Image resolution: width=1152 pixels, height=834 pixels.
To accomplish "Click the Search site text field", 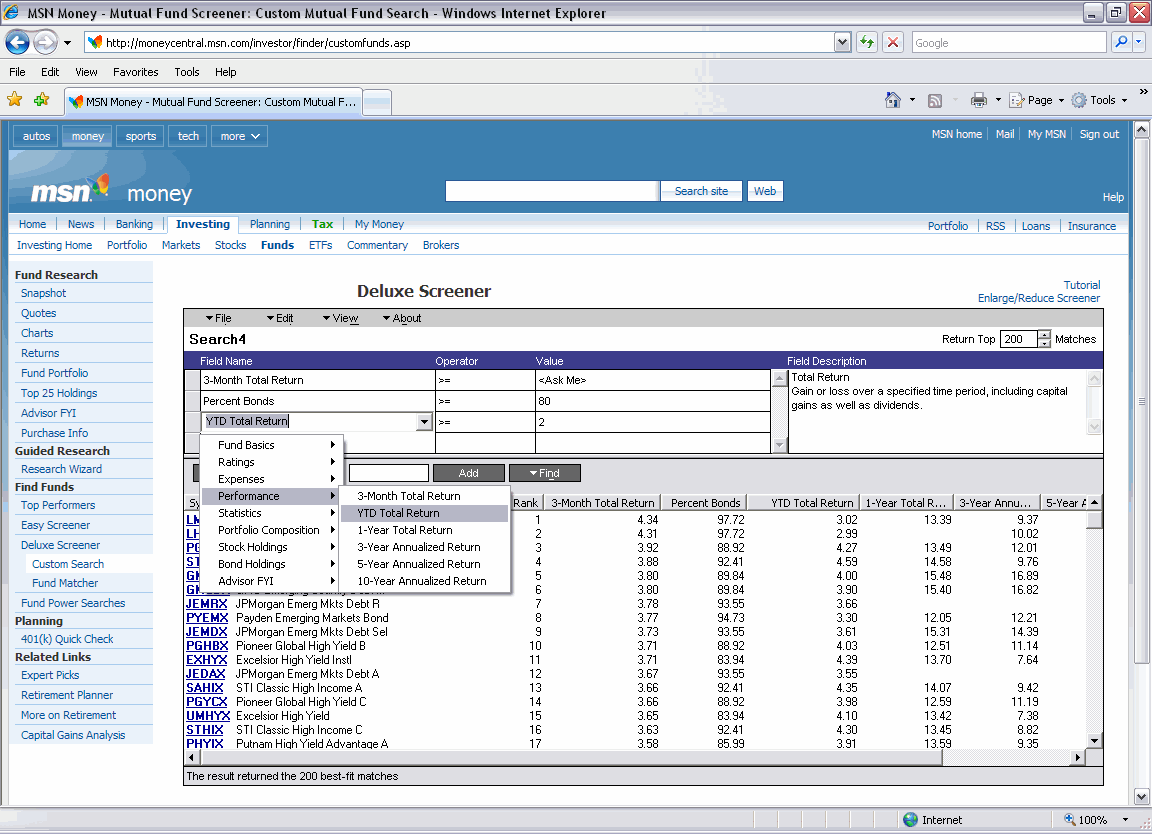I will click(x=552, y=191).
